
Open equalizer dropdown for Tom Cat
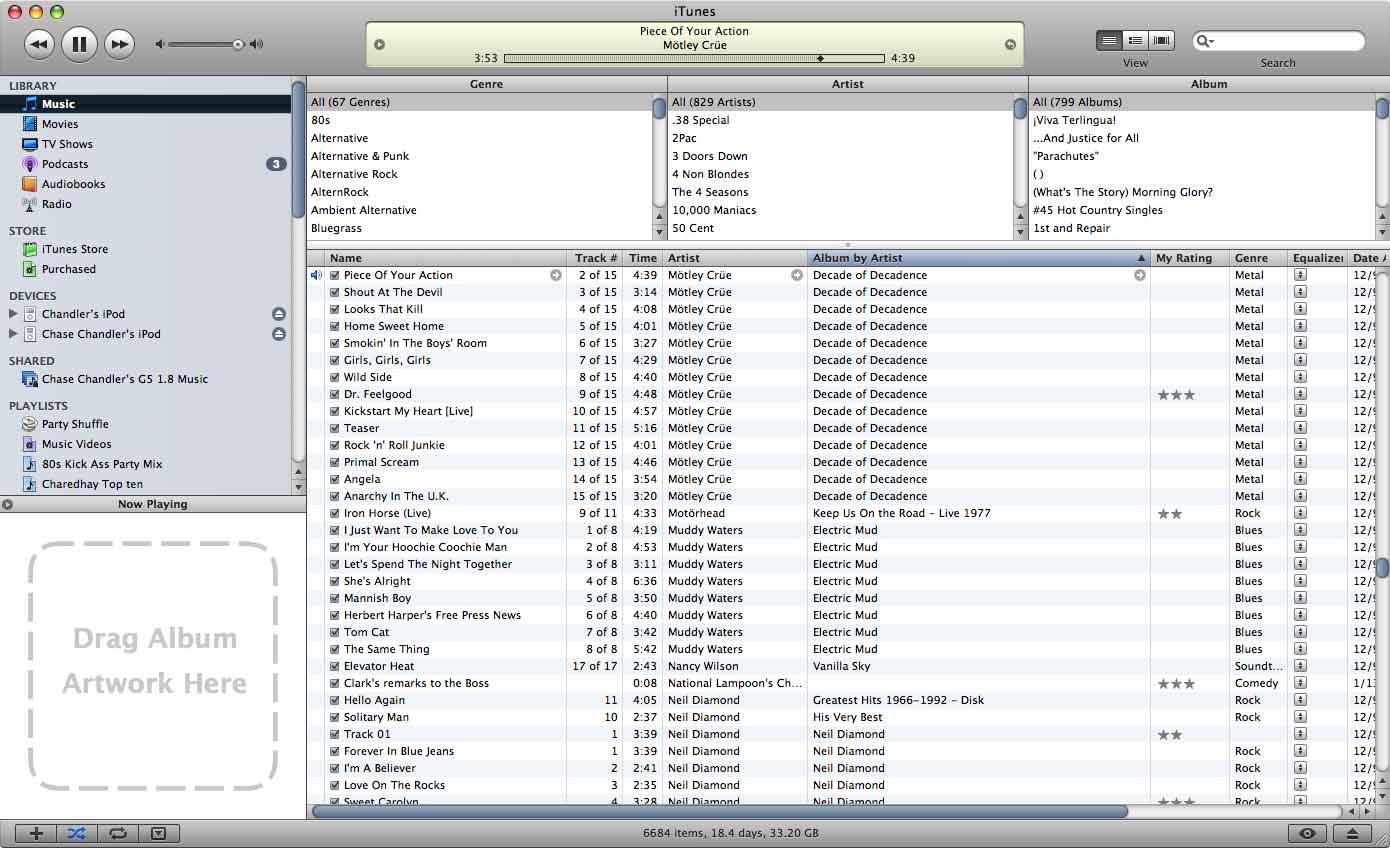pos(1300,632)
